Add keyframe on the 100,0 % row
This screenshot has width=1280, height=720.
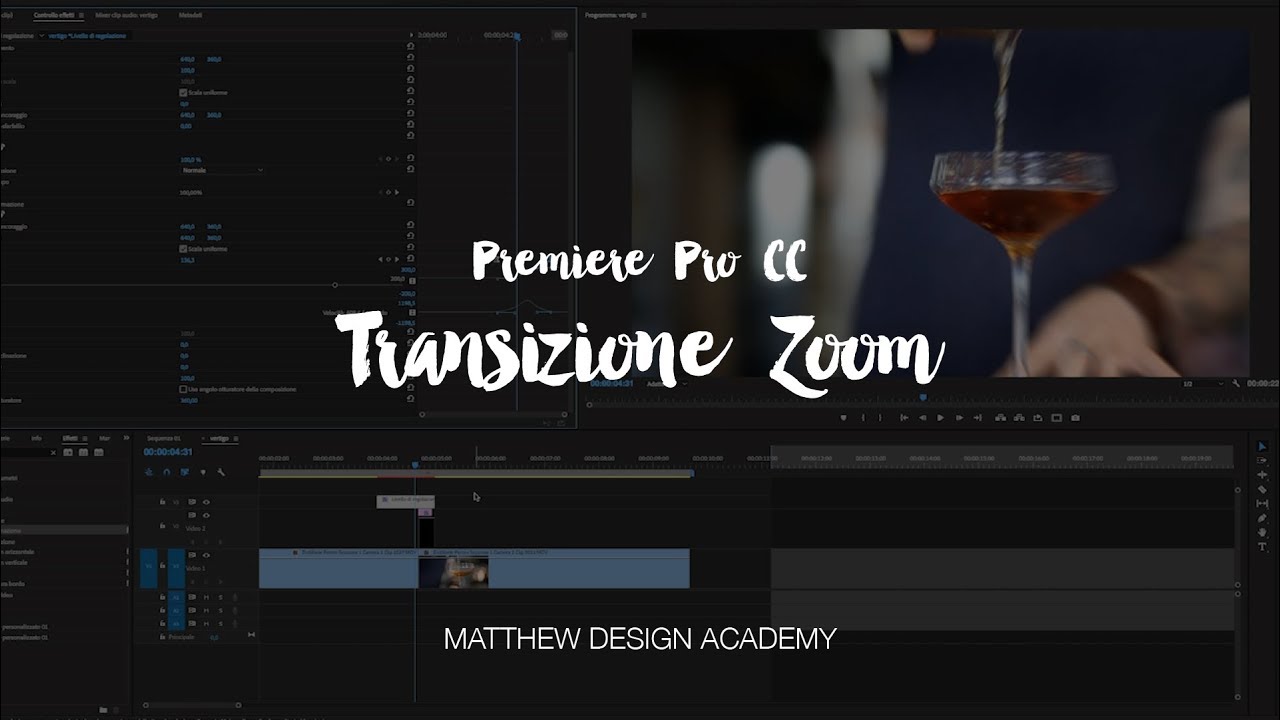(389, 159)
